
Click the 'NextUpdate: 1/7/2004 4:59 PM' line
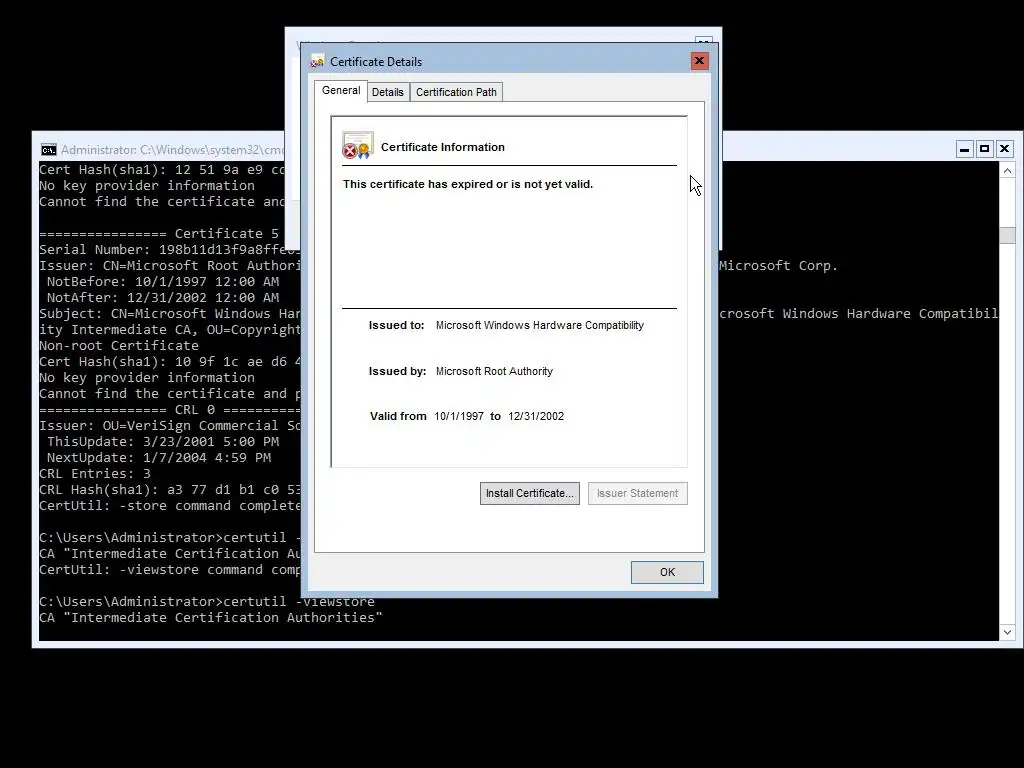tap(159, 458)
